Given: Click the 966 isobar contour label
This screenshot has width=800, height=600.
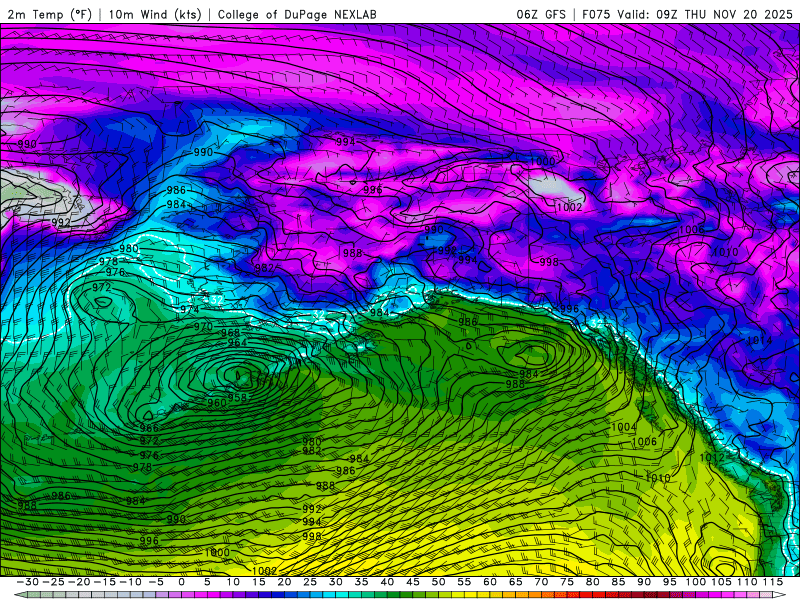Looking at the screenshot, I should 149,428.
